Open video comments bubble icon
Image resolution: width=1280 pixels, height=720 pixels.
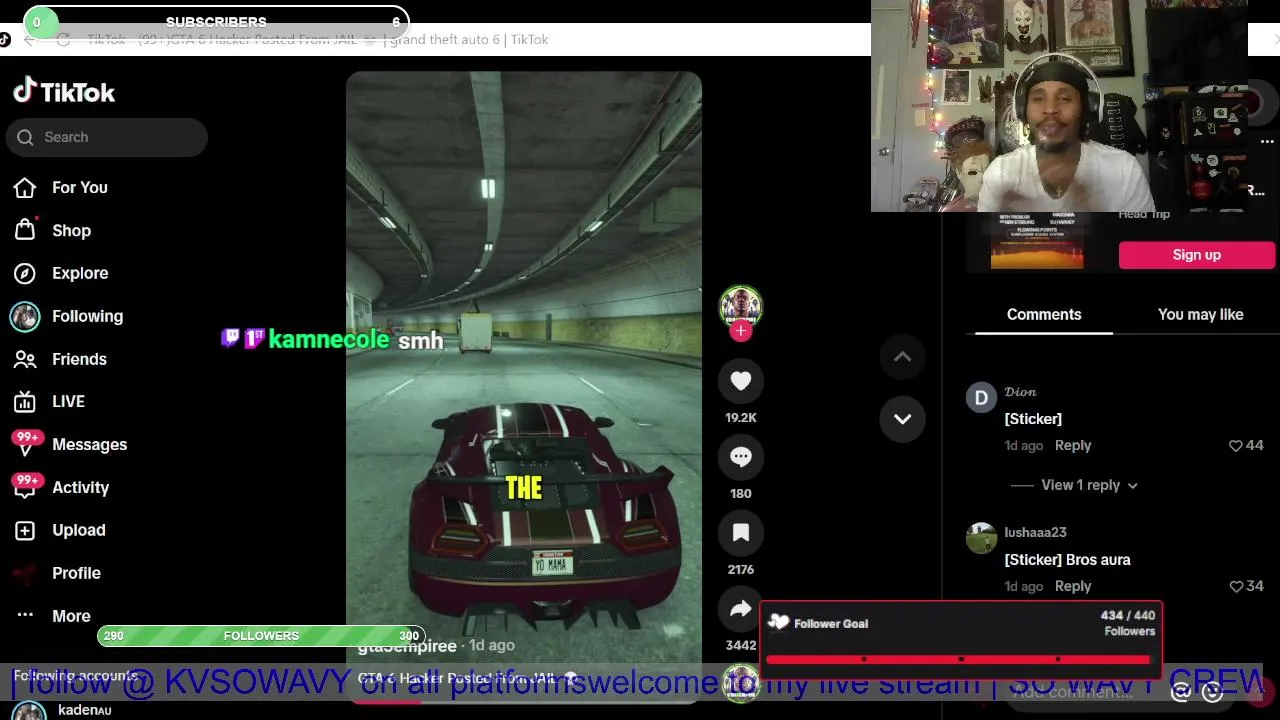[741, 456]
